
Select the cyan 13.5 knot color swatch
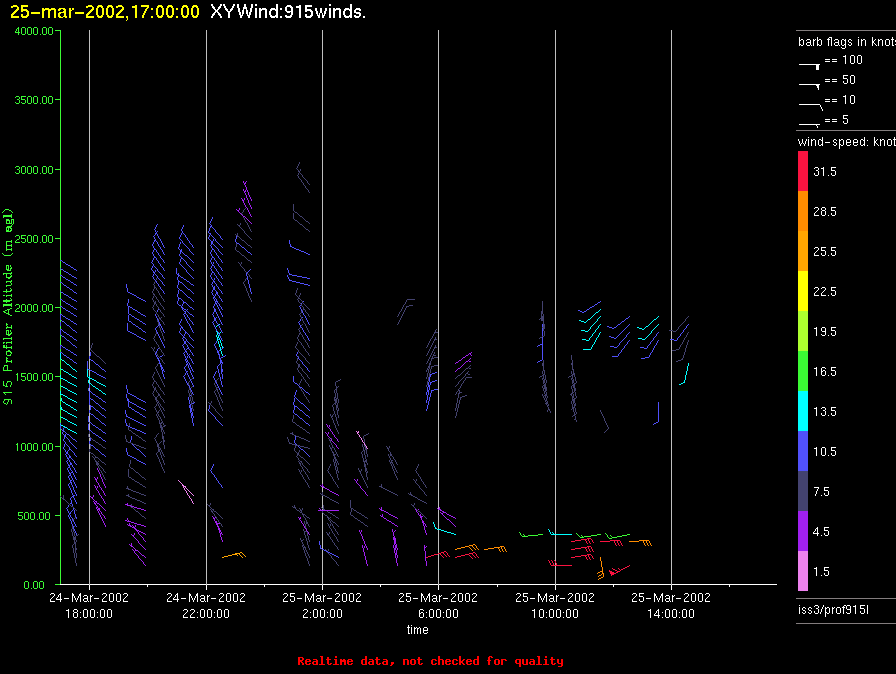pyautogui.click(x=803, y=411)
